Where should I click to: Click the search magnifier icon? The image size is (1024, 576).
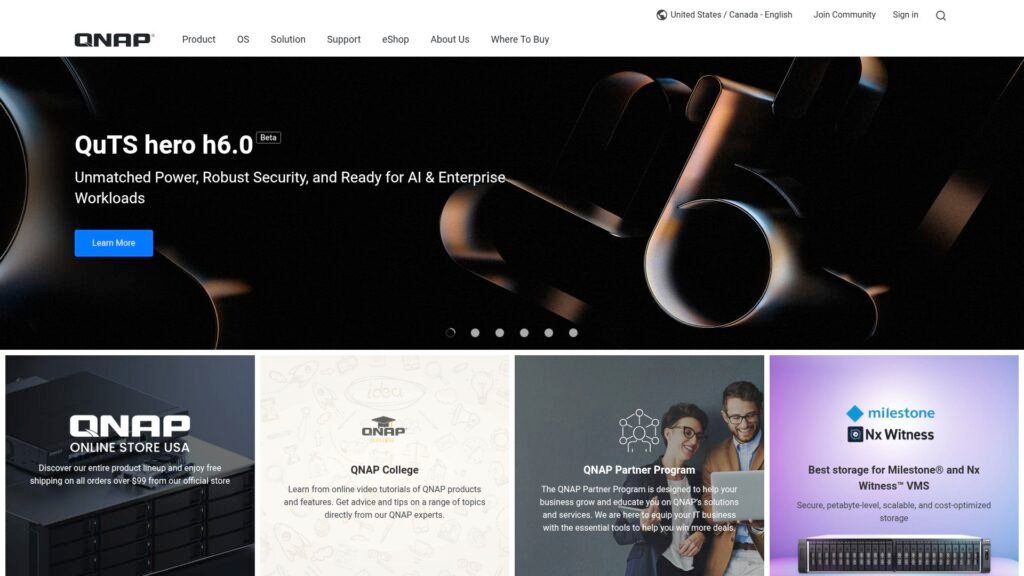pos(940,16)
